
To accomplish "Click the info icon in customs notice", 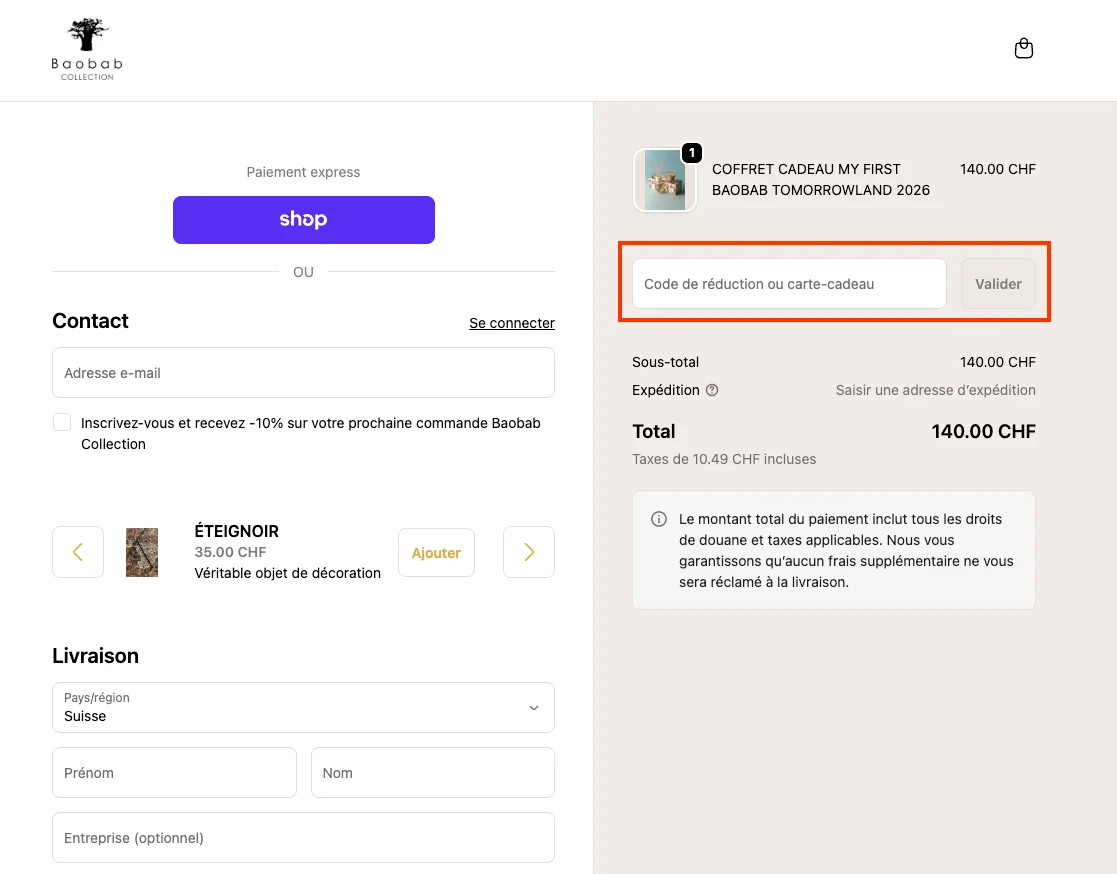I will pos(658,519).
